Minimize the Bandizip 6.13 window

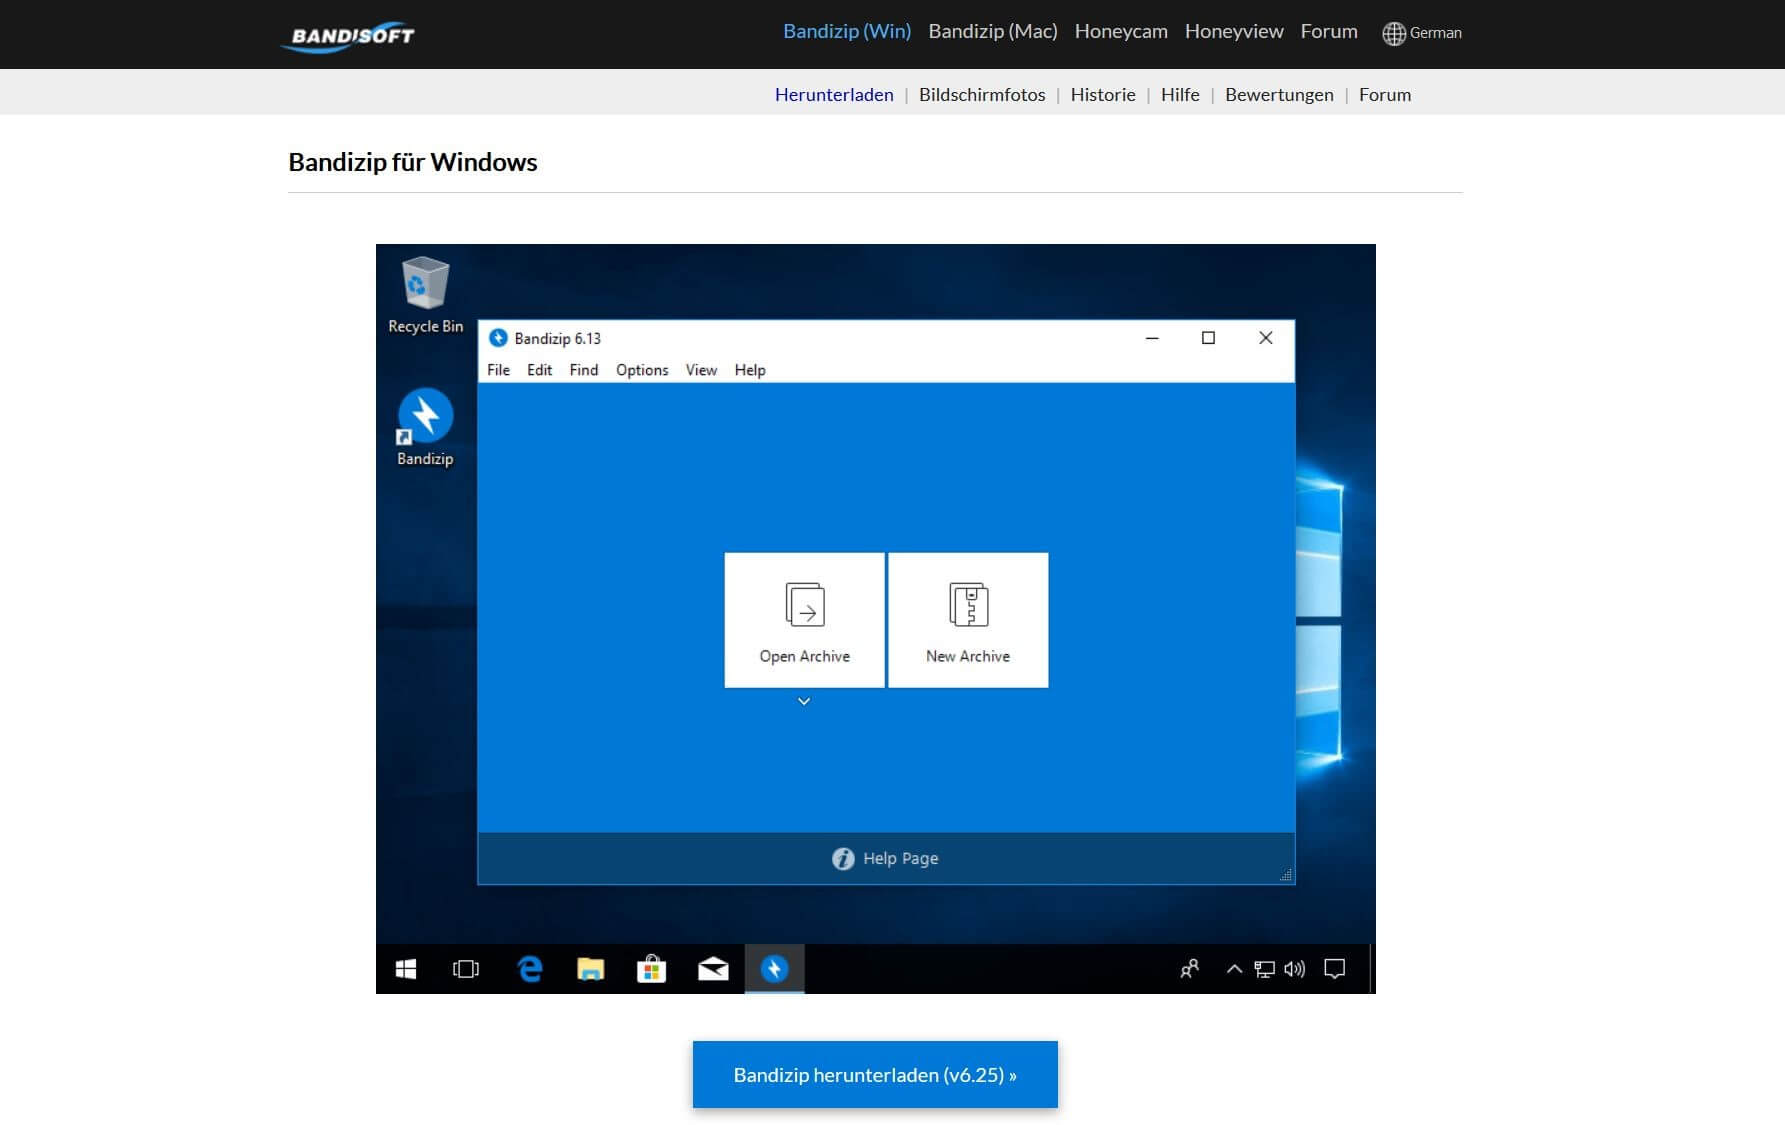tap(1152, 338)
